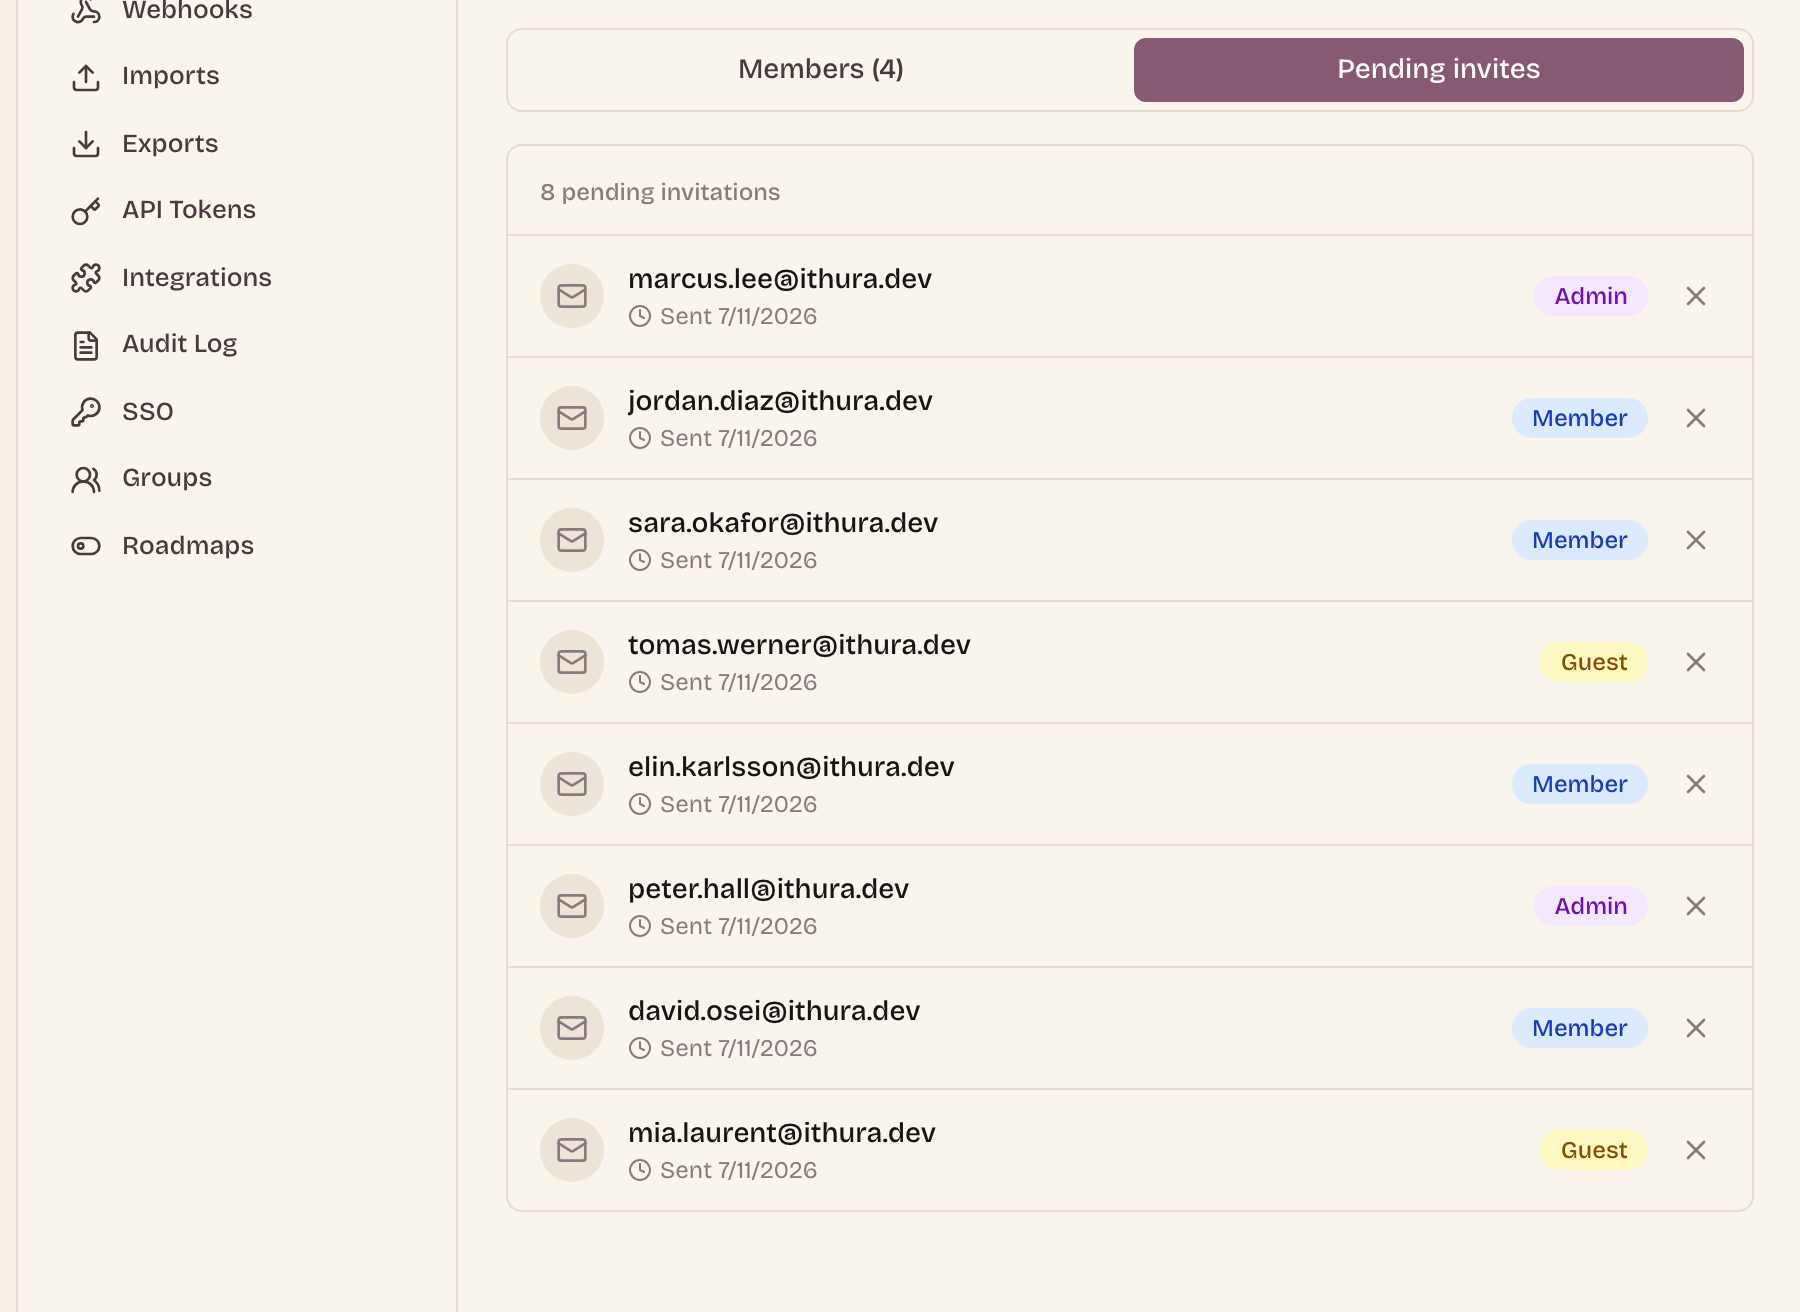Click Member badge for jordan.diaz
This screenshot has height=1312, width=1800.
pyautogui.click(x=1580, y=418)
